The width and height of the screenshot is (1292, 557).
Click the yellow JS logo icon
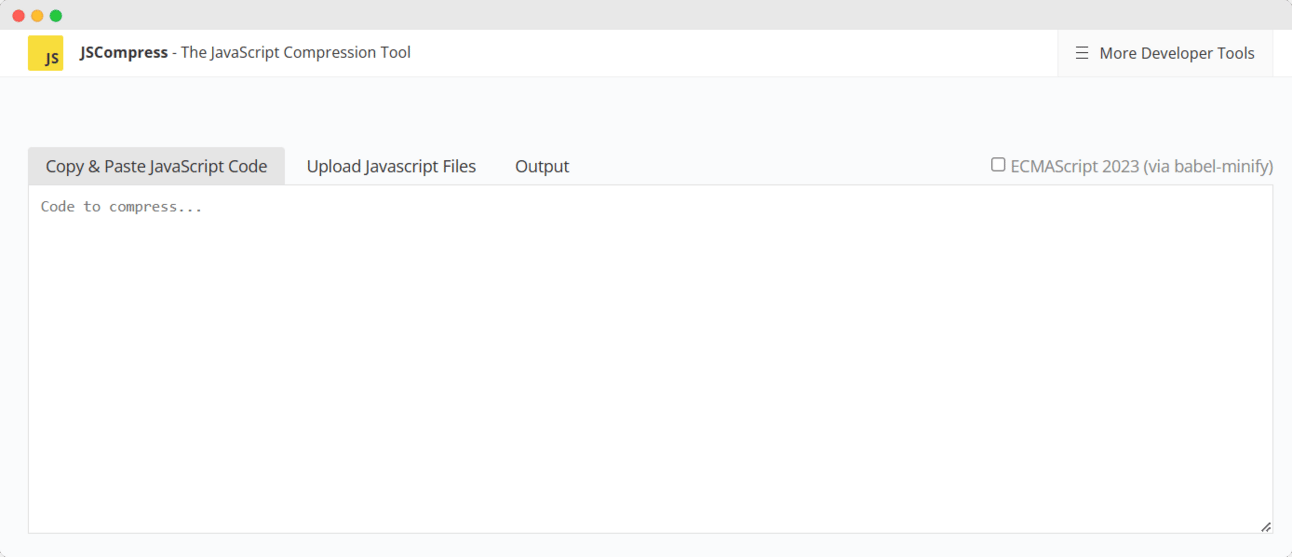tap(45, 53)
